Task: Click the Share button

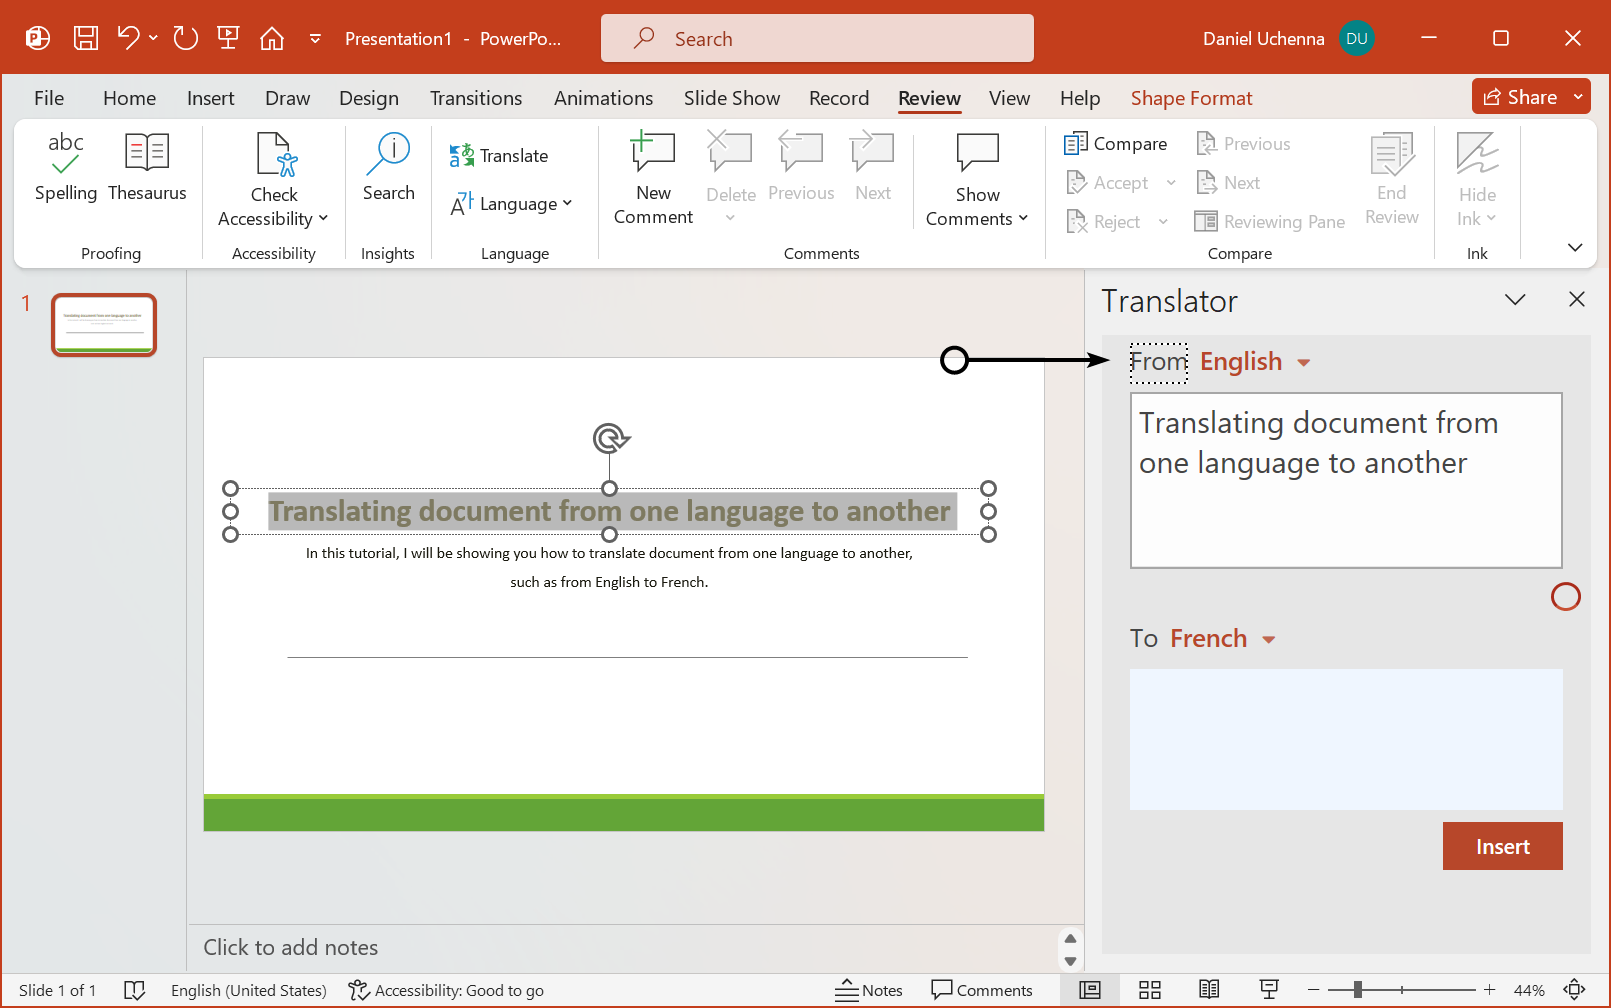Action: point(1523,96)
